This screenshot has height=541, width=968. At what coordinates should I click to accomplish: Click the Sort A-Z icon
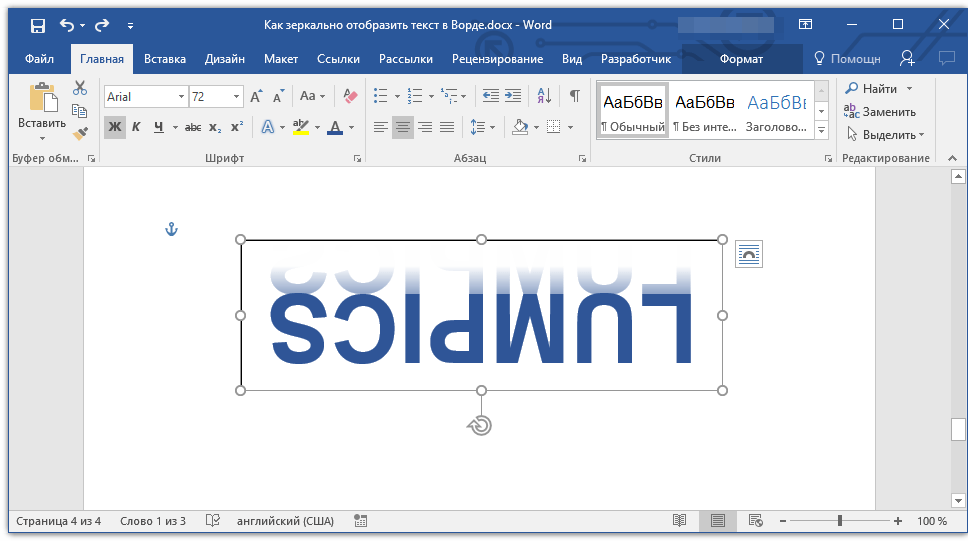(x=544, y=96)
